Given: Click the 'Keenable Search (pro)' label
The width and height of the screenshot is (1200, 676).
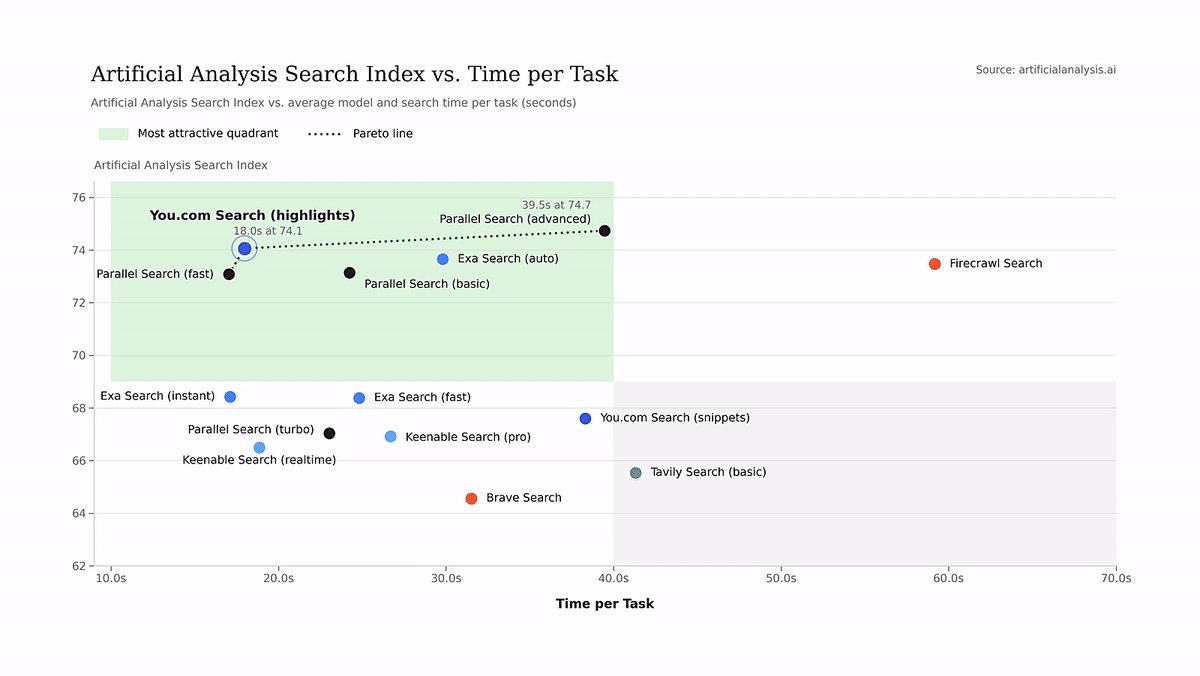Looking at the screenshot, I should pos(468,437).
